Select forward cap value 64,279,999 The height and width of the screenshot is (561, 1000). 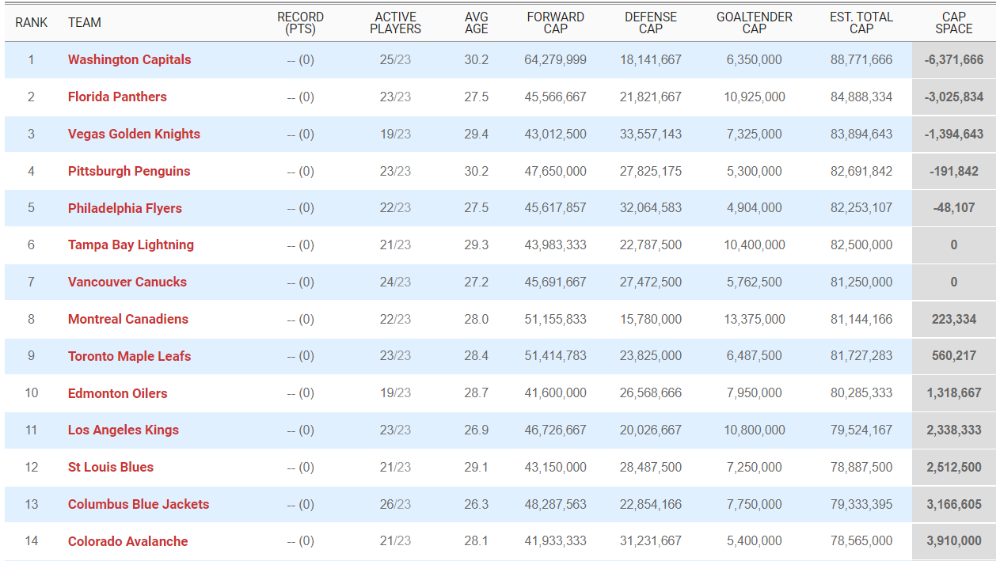[555, 60]
